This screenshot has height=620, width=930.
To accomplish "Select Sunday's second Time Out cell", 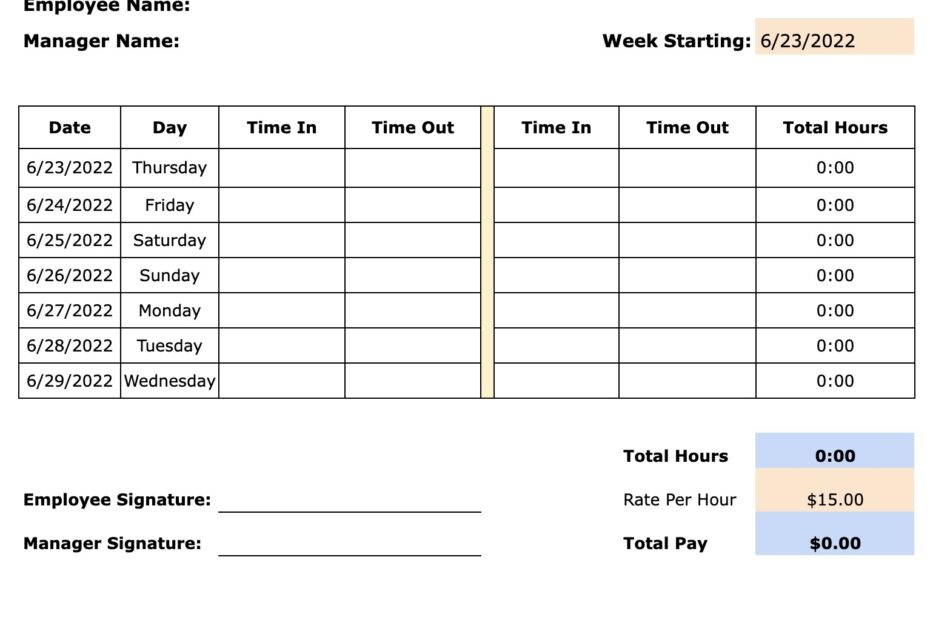I will click(x=687, y=275).
